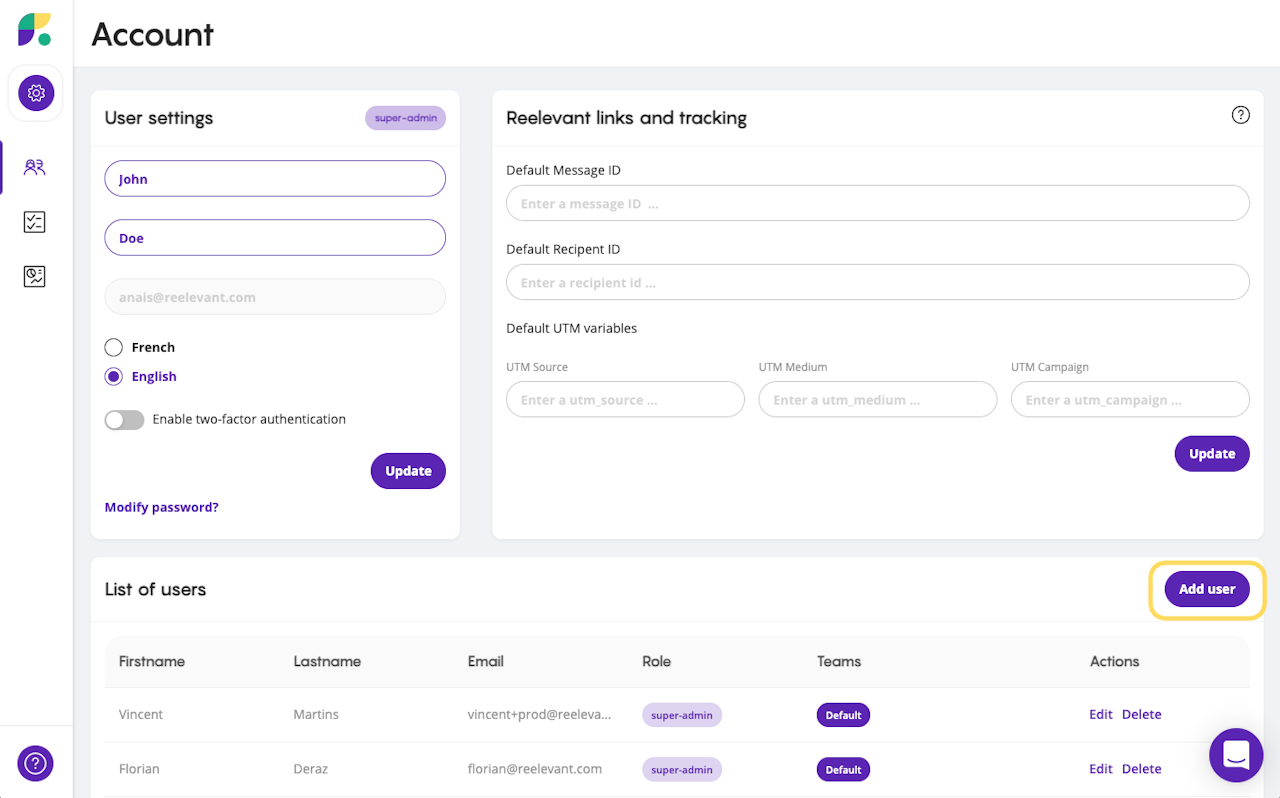Focus the UTM Source input
This screenshot has height=798, width=1280.
pos(625,400)
